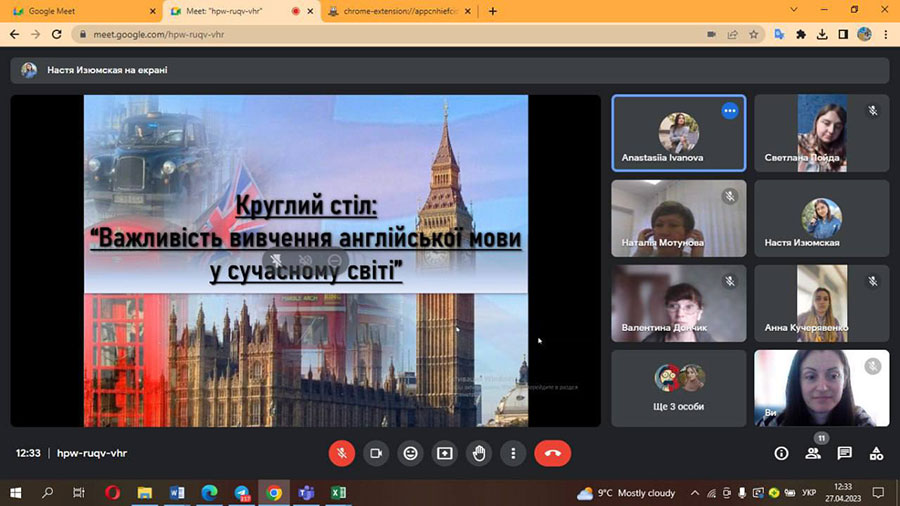Click the address bar with meet.google.com URL
The height and width of the screenshot is (506, 900).
[380, 33]
